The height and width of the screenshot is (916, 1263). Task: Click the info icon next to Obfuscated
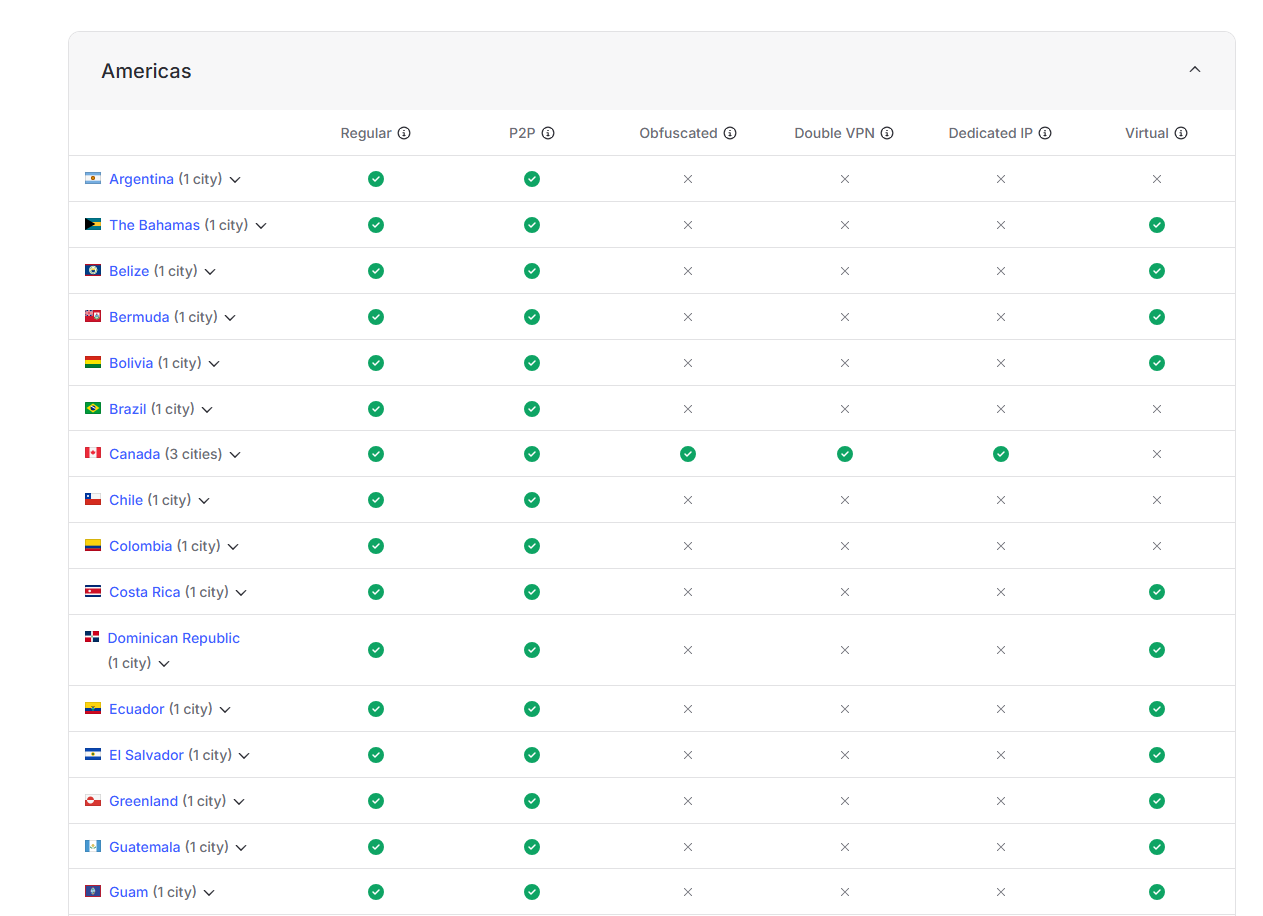click(730, 133)
